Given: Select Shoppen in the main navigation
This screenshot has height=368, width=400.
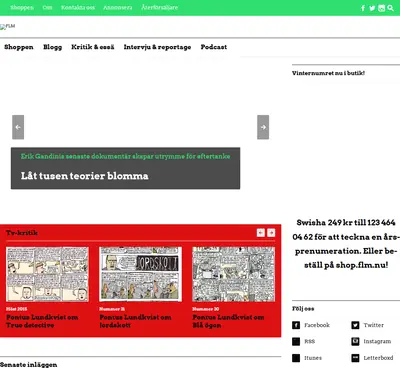Looking at the screenshot, I should (x=19, y=47).
